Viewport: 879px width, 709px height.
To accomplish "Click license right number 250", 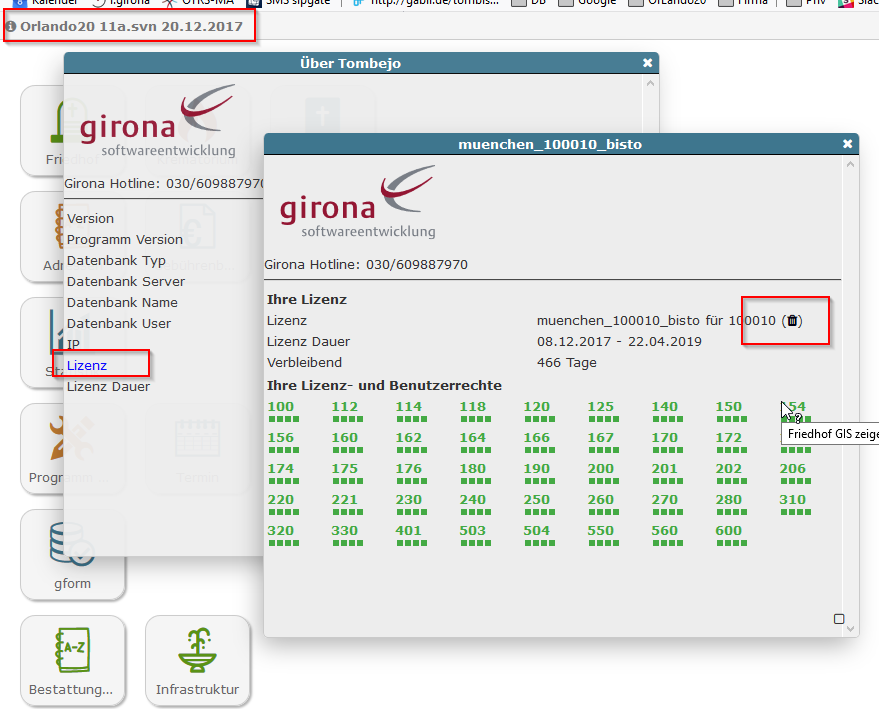I will coord(536,499).
